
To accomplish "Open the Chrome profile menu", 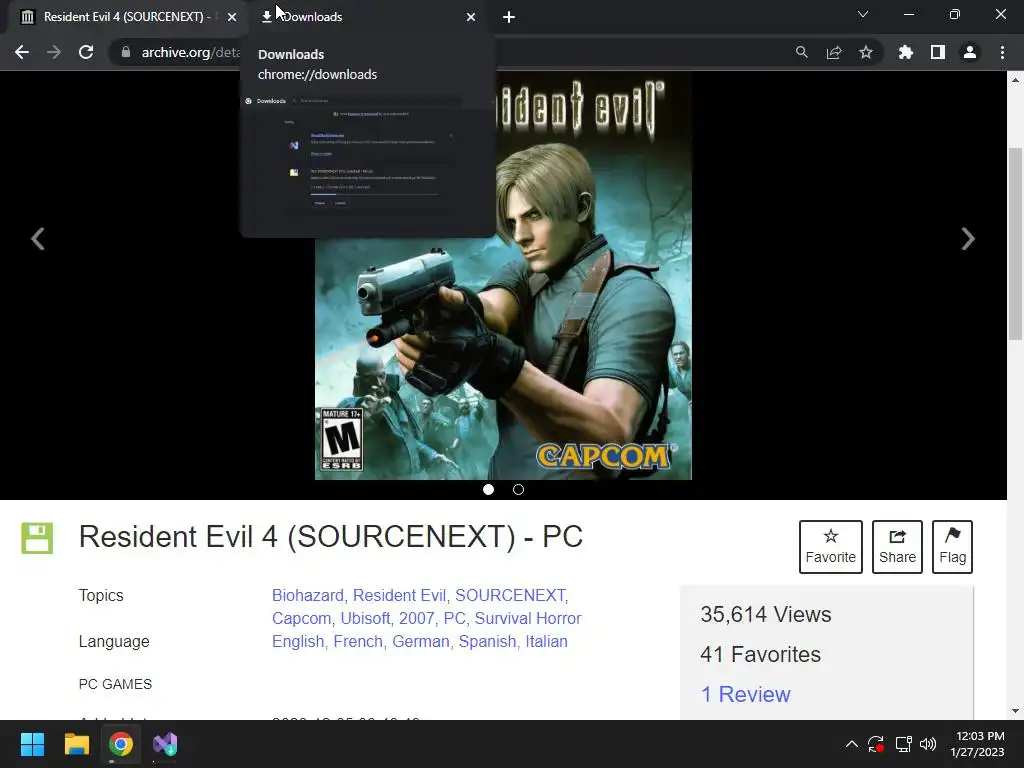I will point(970,52).
